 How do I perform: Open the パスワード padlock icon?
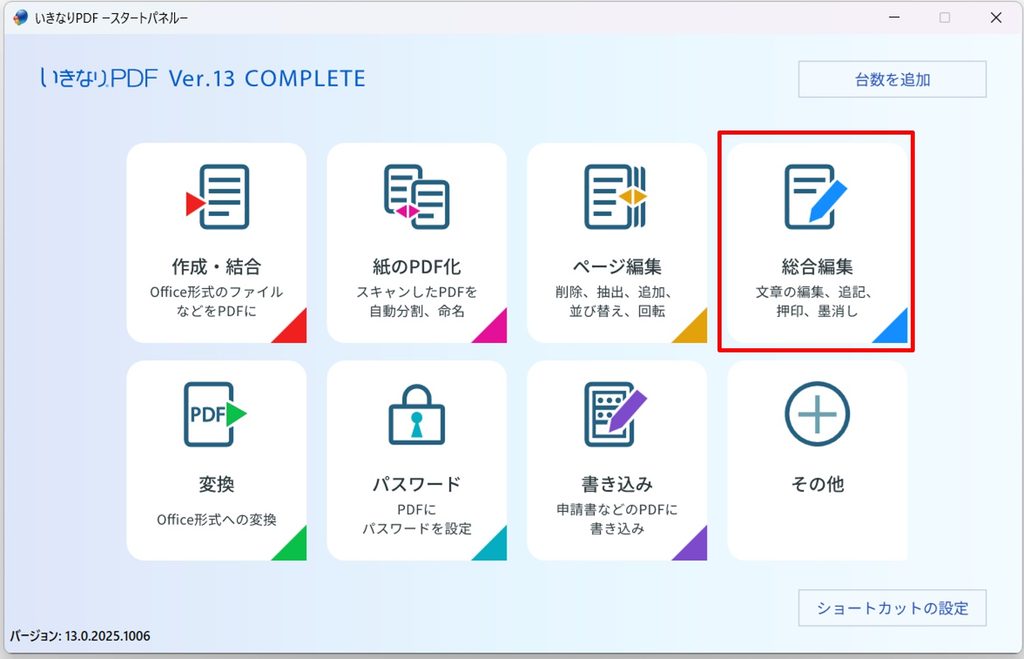tap(417, 414)
